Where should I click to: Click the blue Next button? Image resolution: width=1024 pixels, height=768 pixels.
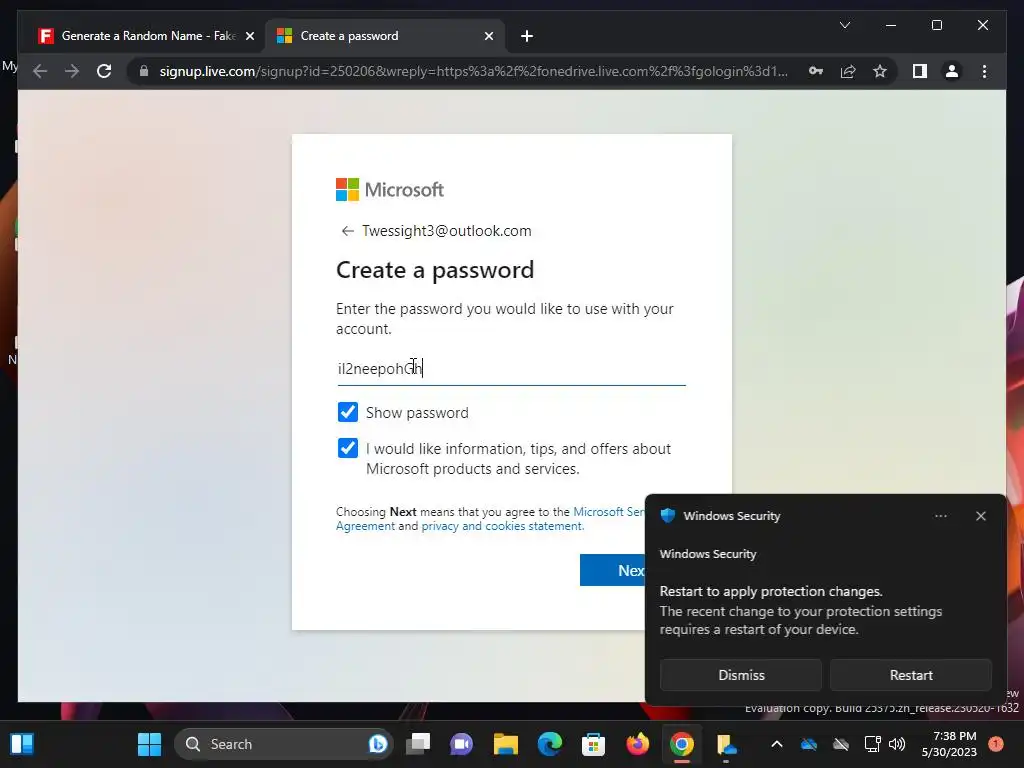click(613, 570)
